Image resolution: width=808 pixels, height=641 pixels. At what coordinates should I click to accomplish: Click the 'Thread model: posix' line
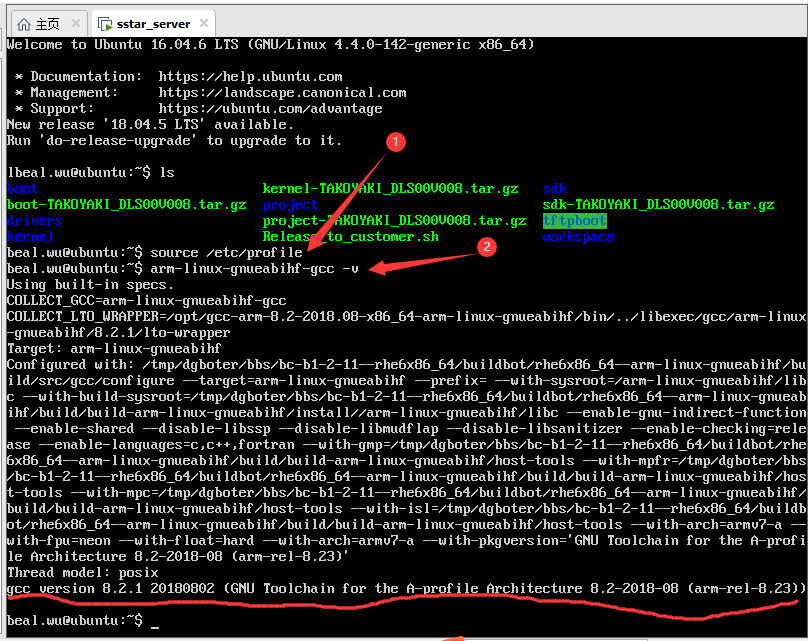[x=82, y=572]
